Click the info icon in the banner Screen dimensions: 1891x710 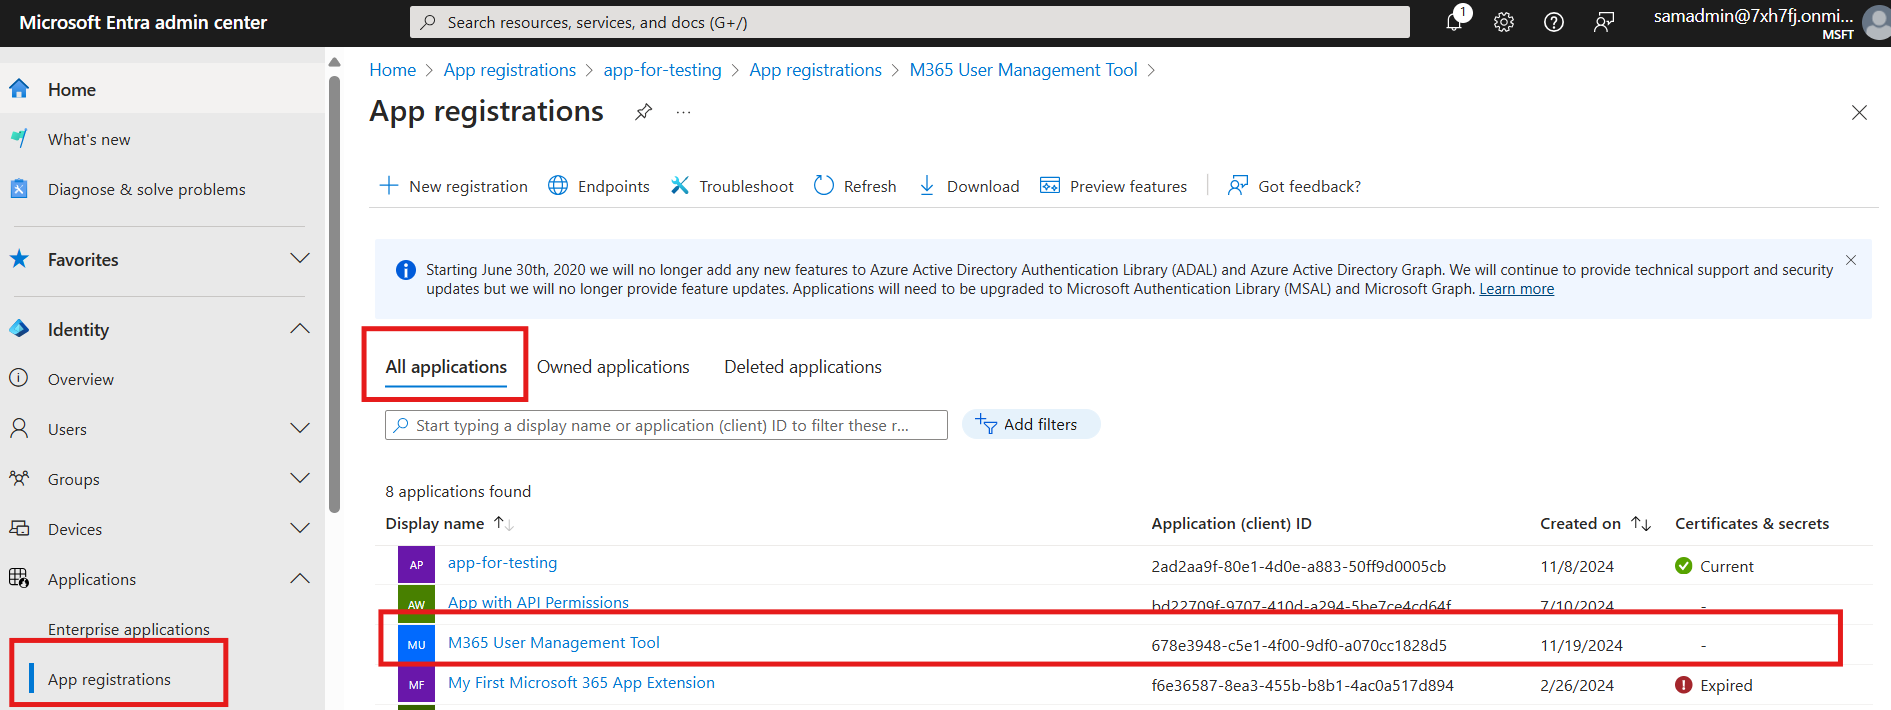tap(406, 270)
